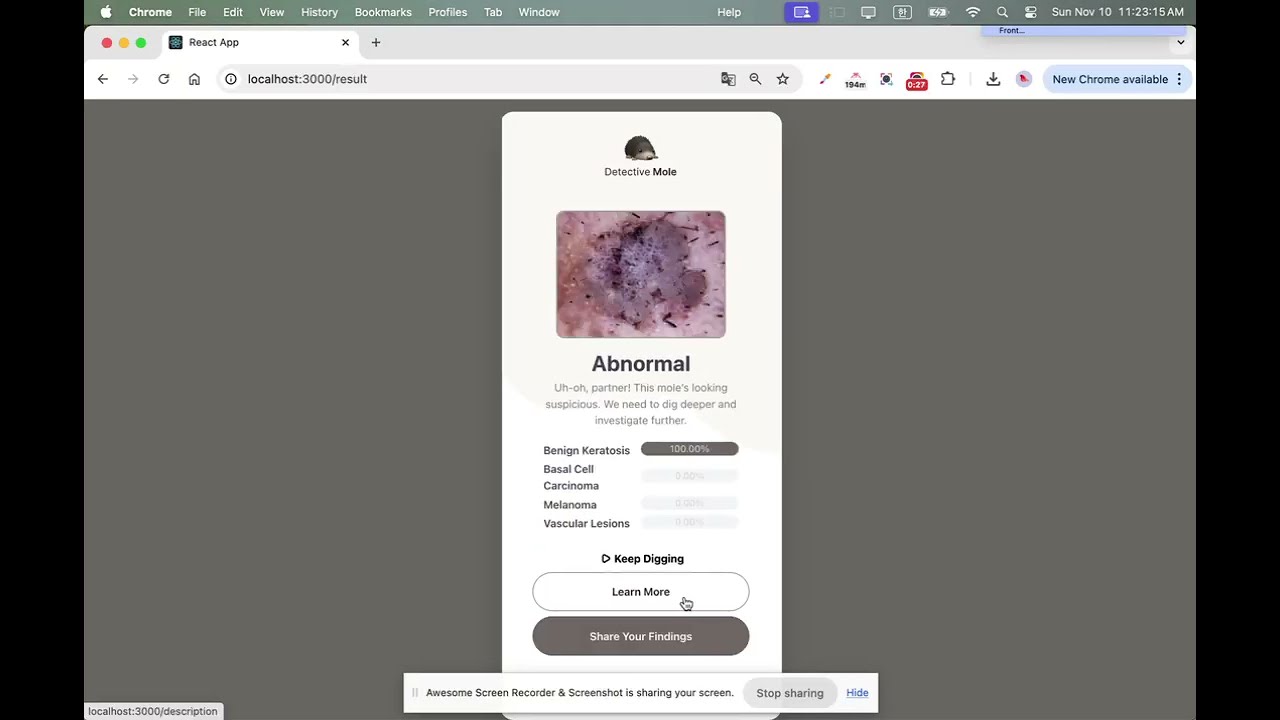Viewport: 1280px width, 720px height.
Task: Open the home page via the house icon
Action: (194, 79)
